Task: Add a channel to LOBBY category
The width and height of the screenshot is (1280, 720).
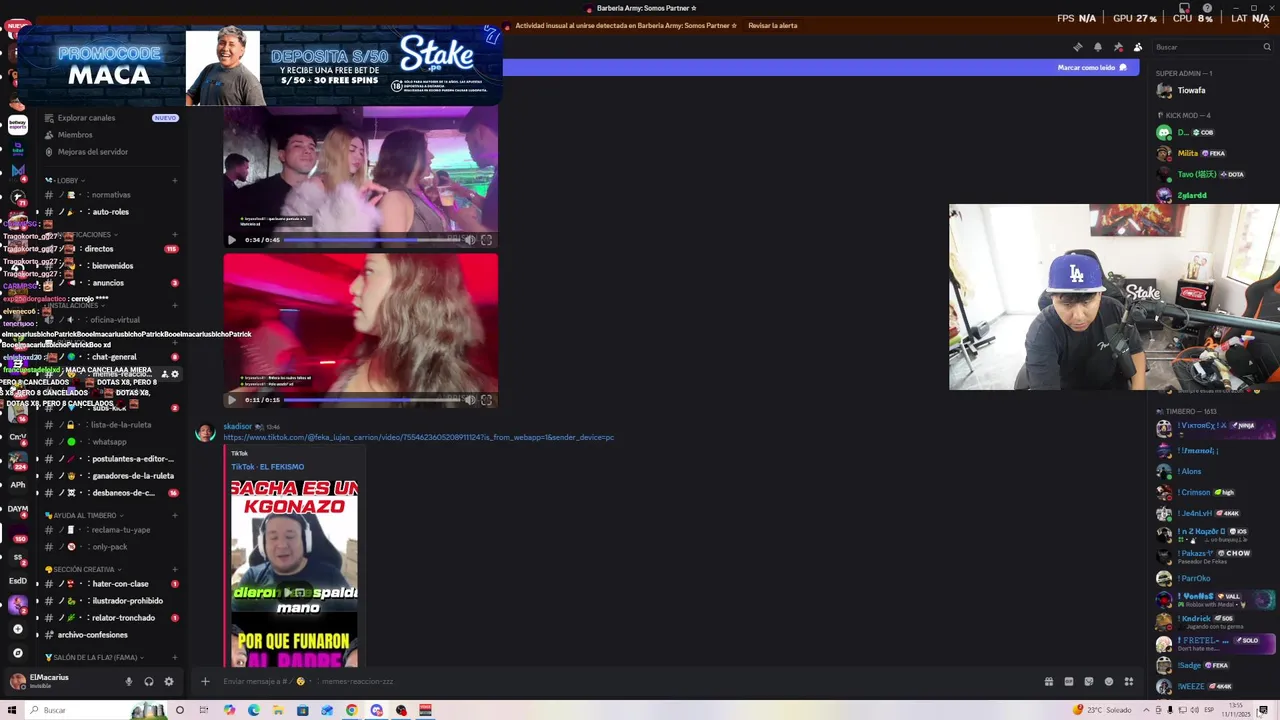Action: pyautogui.click(x=174, y=181)
